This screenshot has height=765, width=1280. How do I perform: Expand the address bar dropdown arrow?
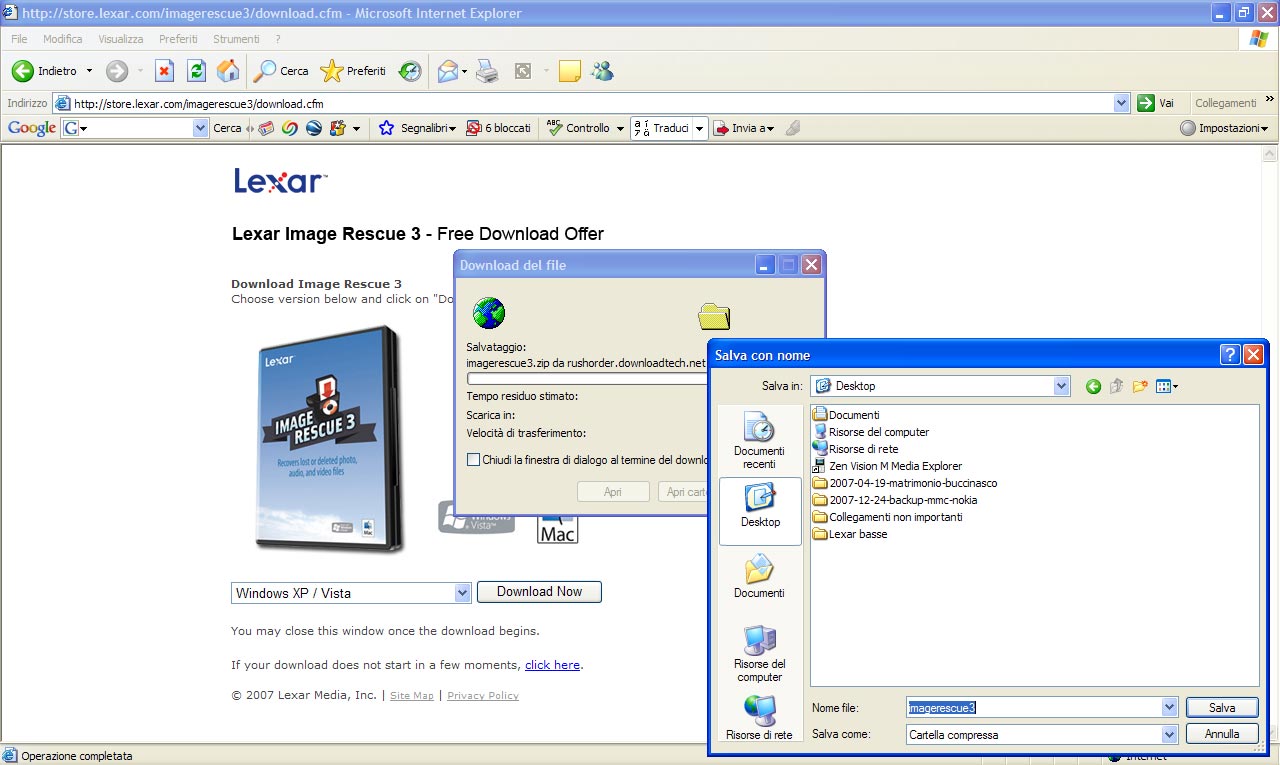coord(1121,103)
